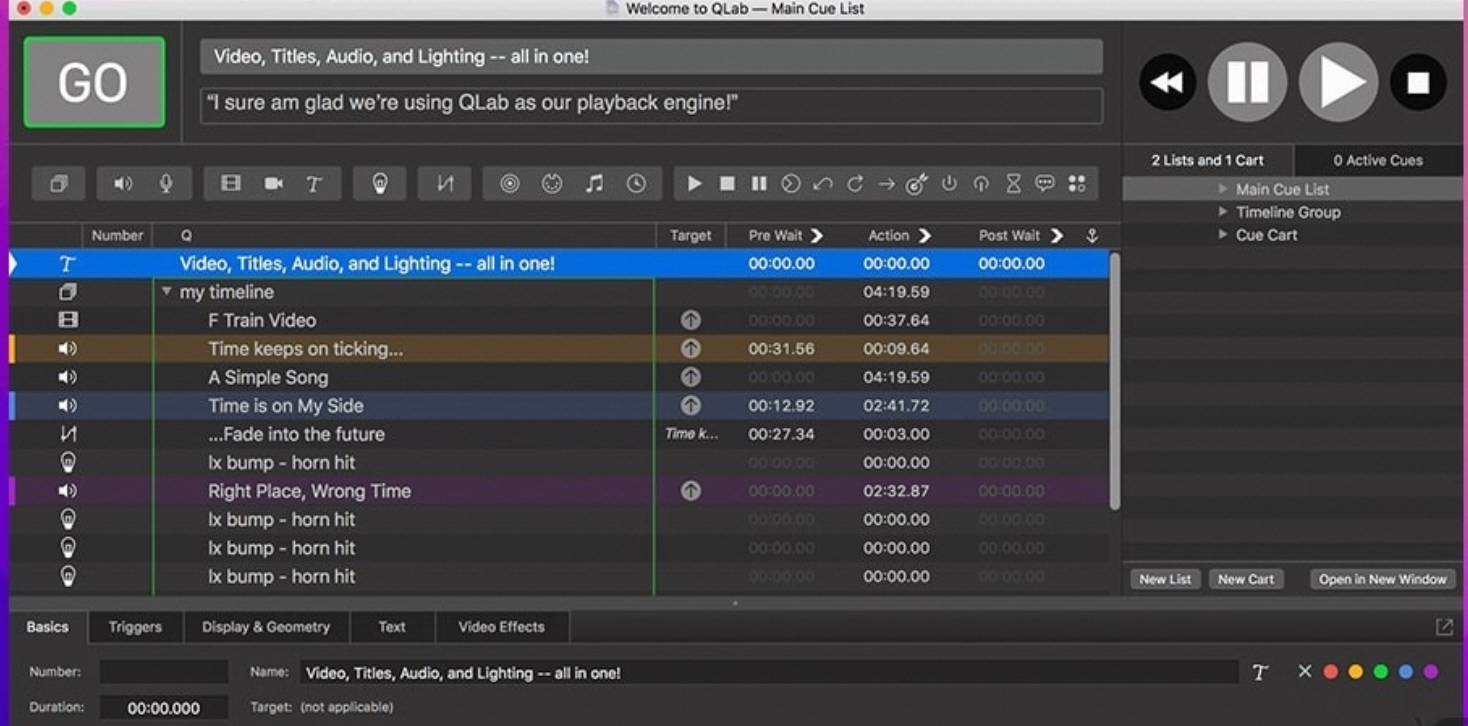
Task: Add a Wait cue with hourglass icon
Action: (1013, 184)
